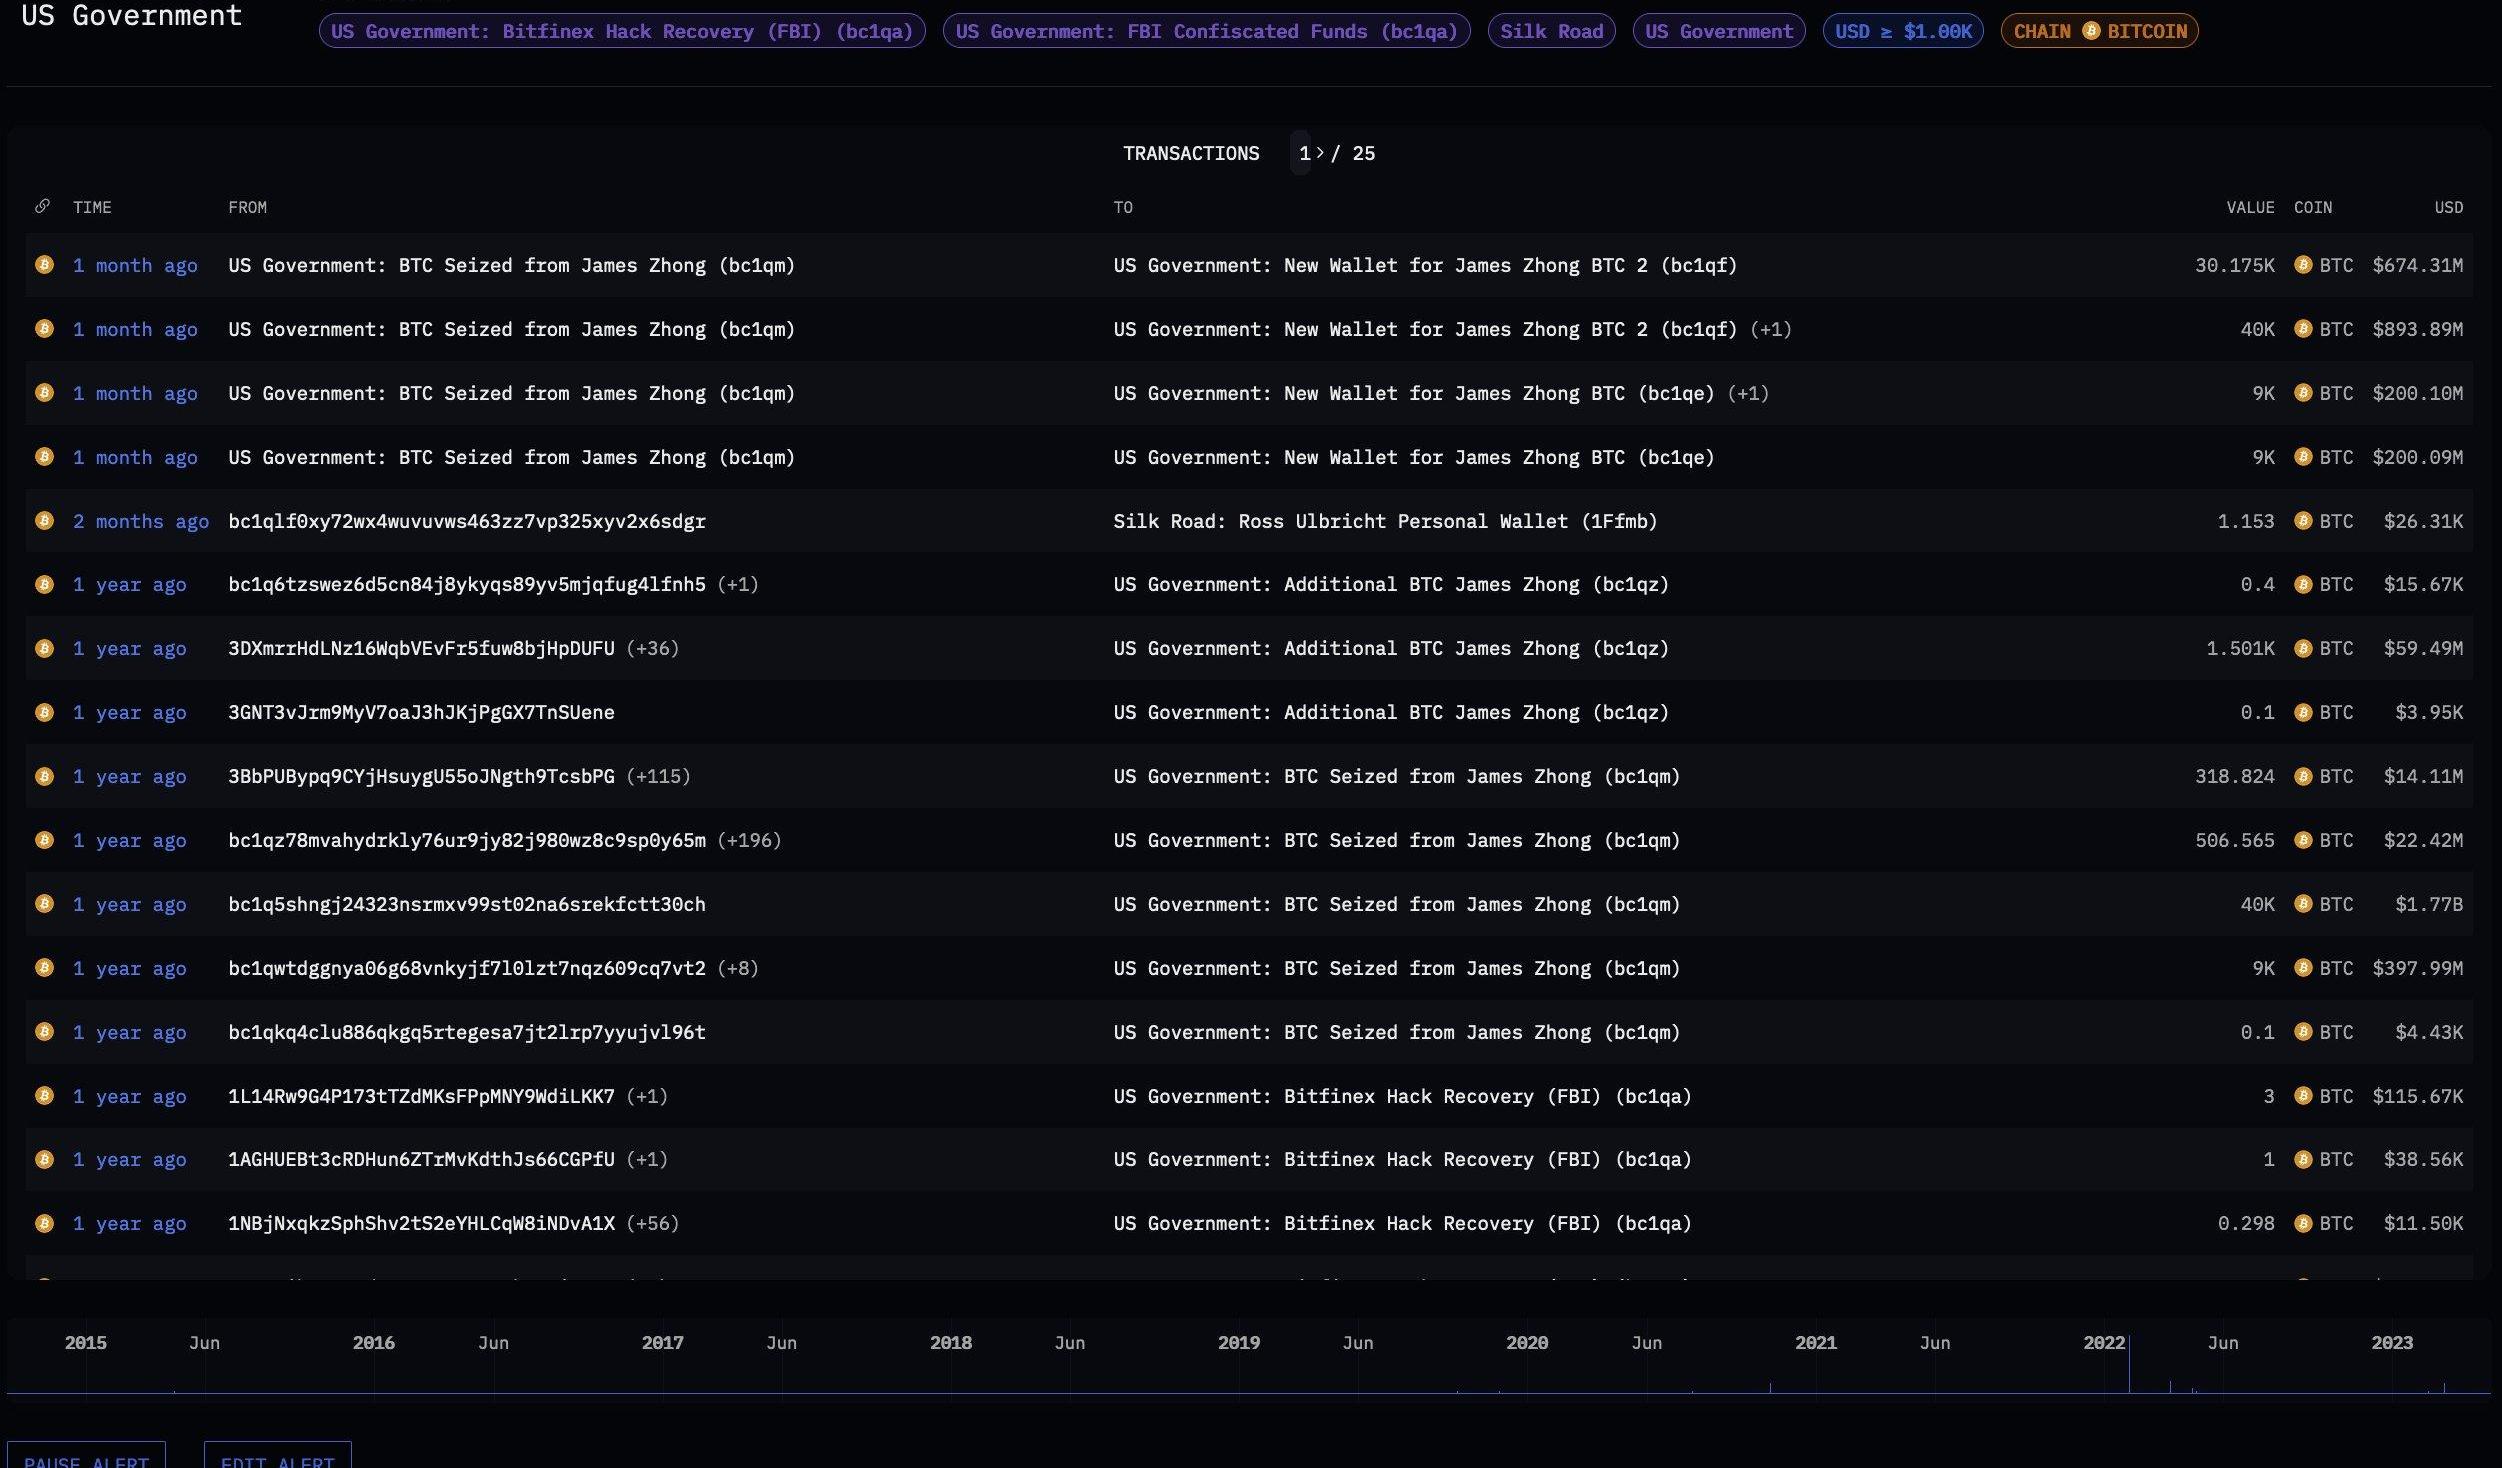
Task: Sort by TIME column header
Action: coord(92,207)
